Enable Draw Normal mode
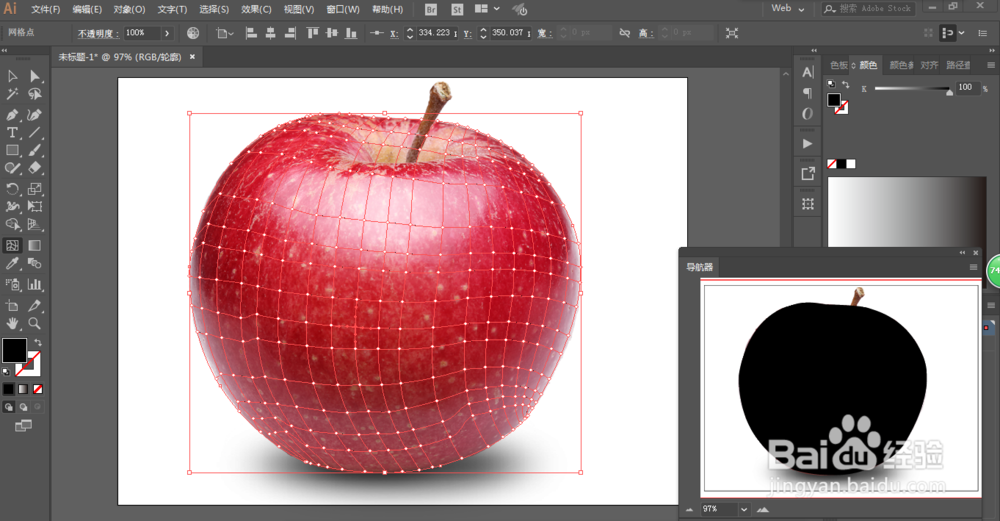 point(8,407)
